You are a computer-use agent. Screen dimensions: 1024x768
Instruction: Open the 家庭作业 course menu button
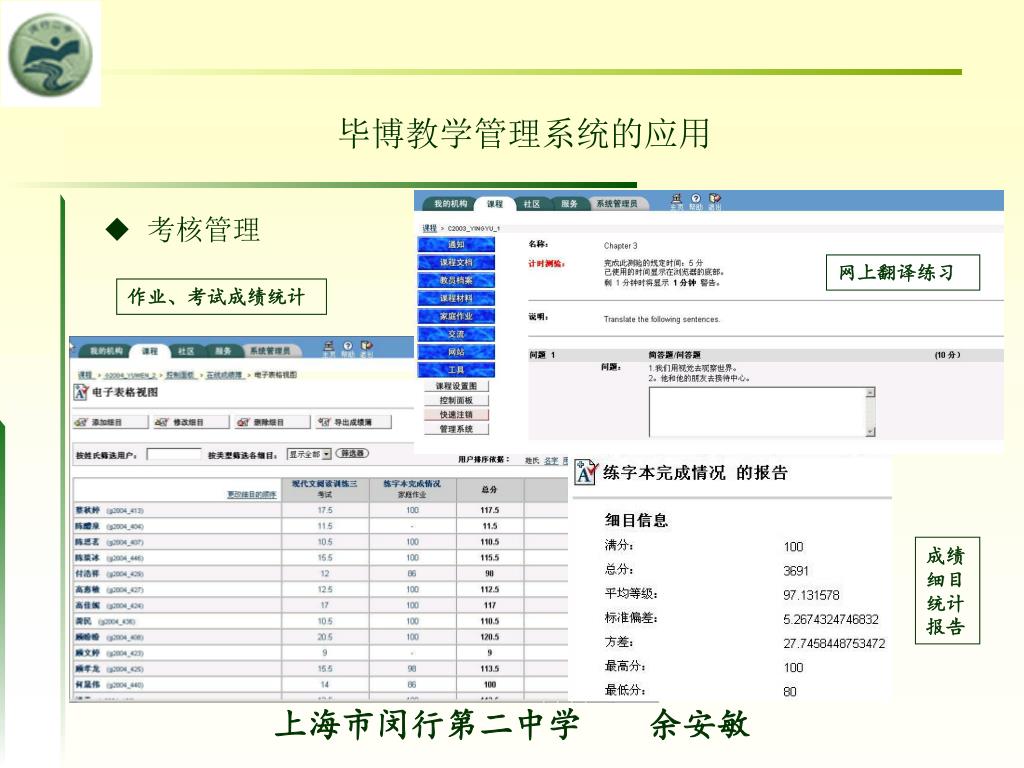456,316
